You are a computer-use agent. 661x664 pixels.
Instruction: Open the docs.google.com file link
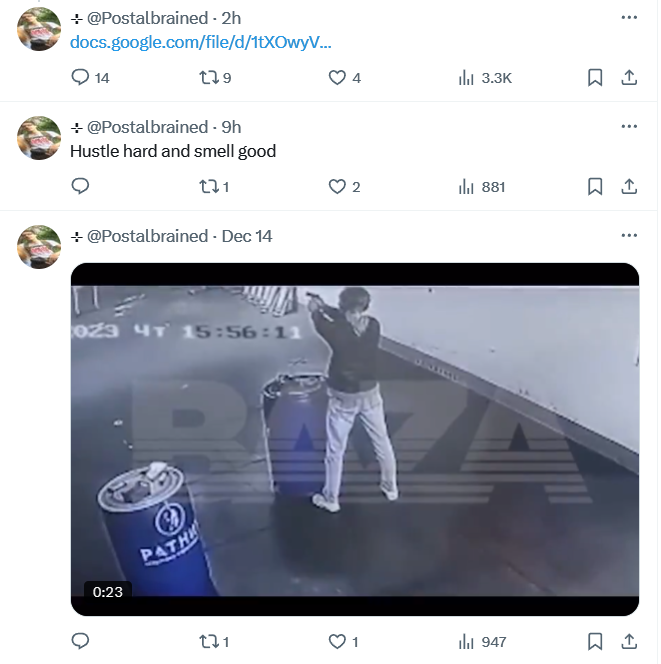[x=201, y=42]
